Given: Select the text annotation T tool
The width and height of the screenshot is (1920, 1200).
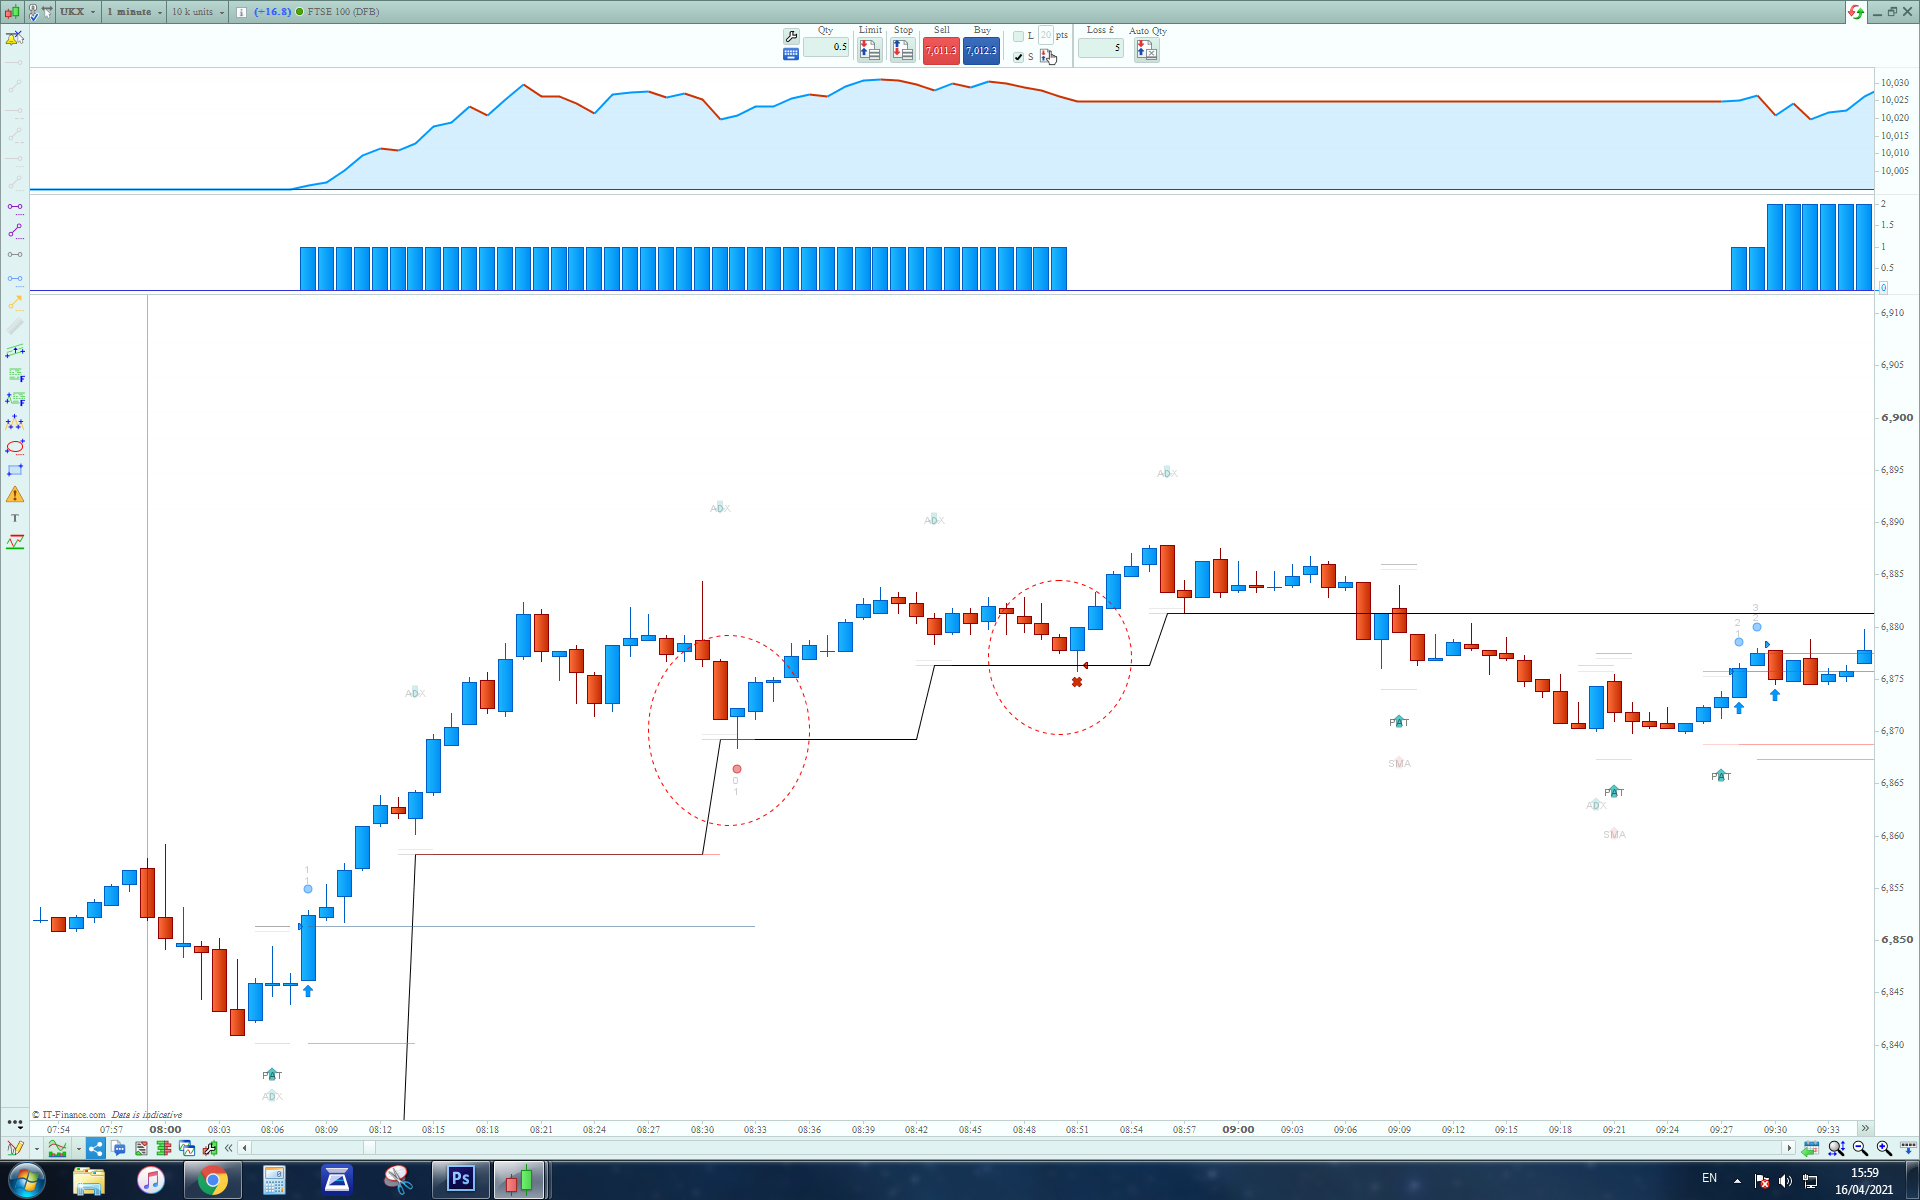Looking at the screenshot, I should 15,518.
